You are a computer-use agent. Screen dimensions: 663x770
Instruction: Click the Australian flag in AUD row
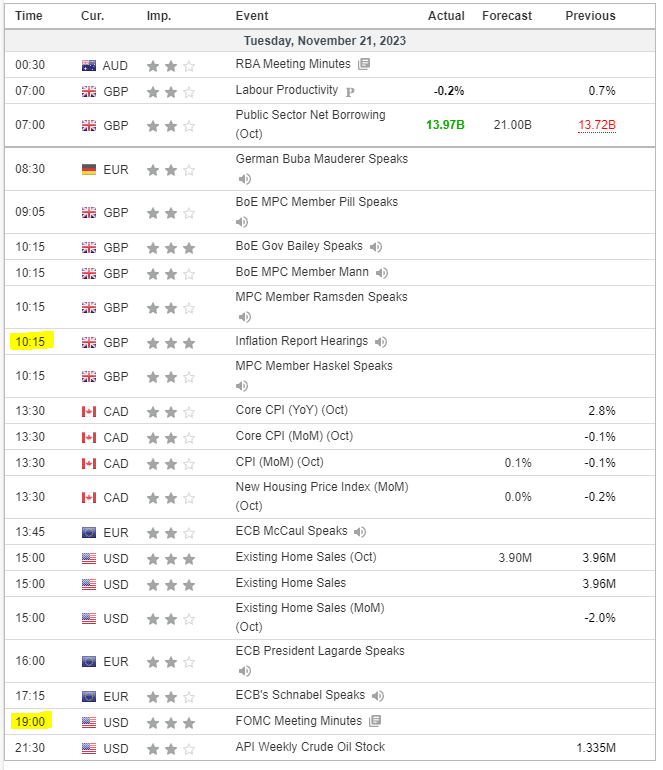click(90, 65)
